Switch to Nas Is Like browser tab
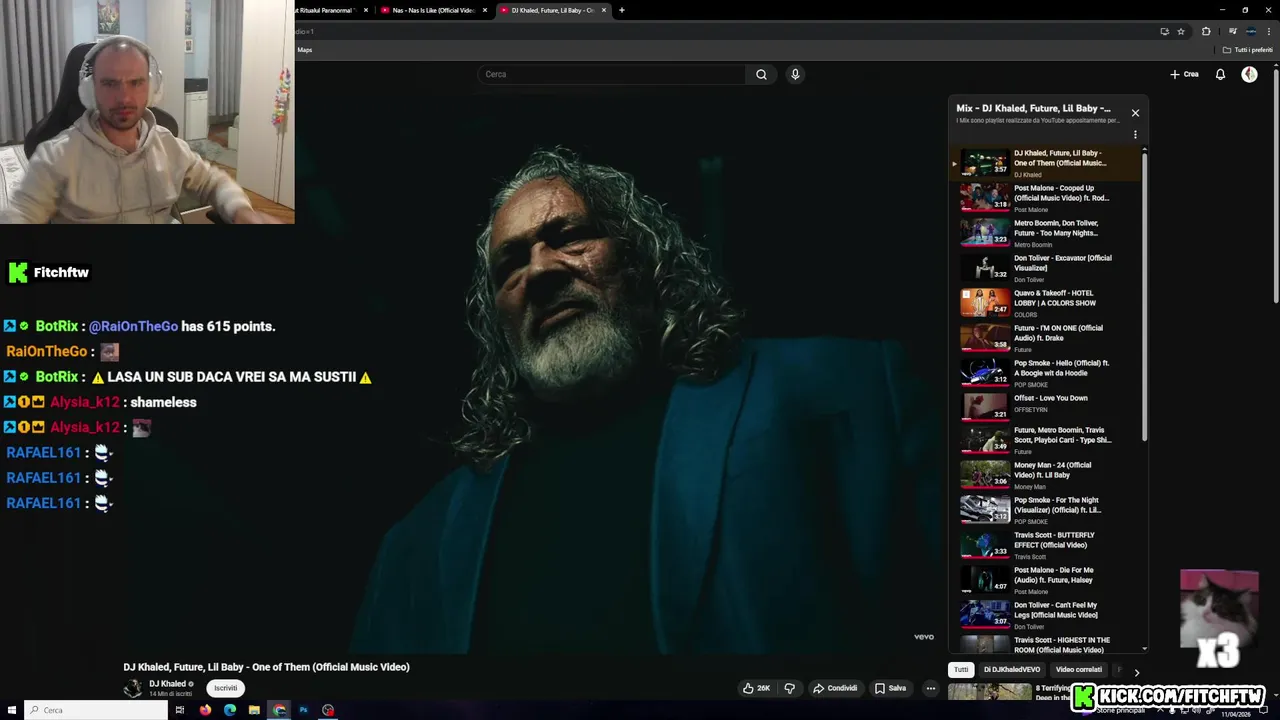The width and height of the screenshot is (1280, 720). (x=434, y=10)
